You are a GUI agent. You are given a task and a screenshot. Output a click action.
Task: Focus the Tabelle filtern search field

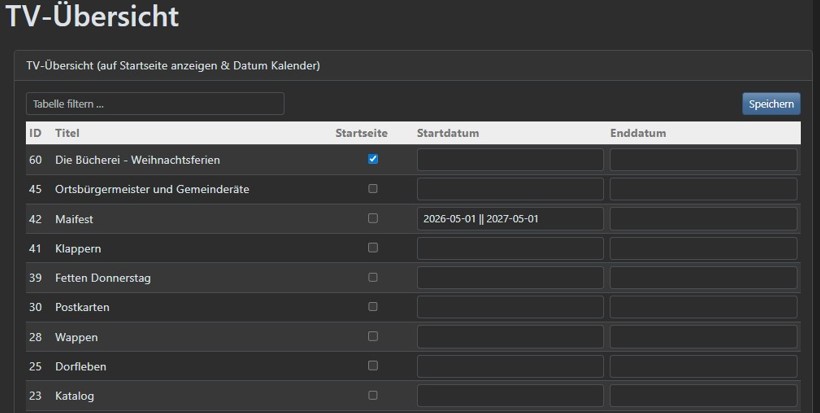tap(155, 104)
